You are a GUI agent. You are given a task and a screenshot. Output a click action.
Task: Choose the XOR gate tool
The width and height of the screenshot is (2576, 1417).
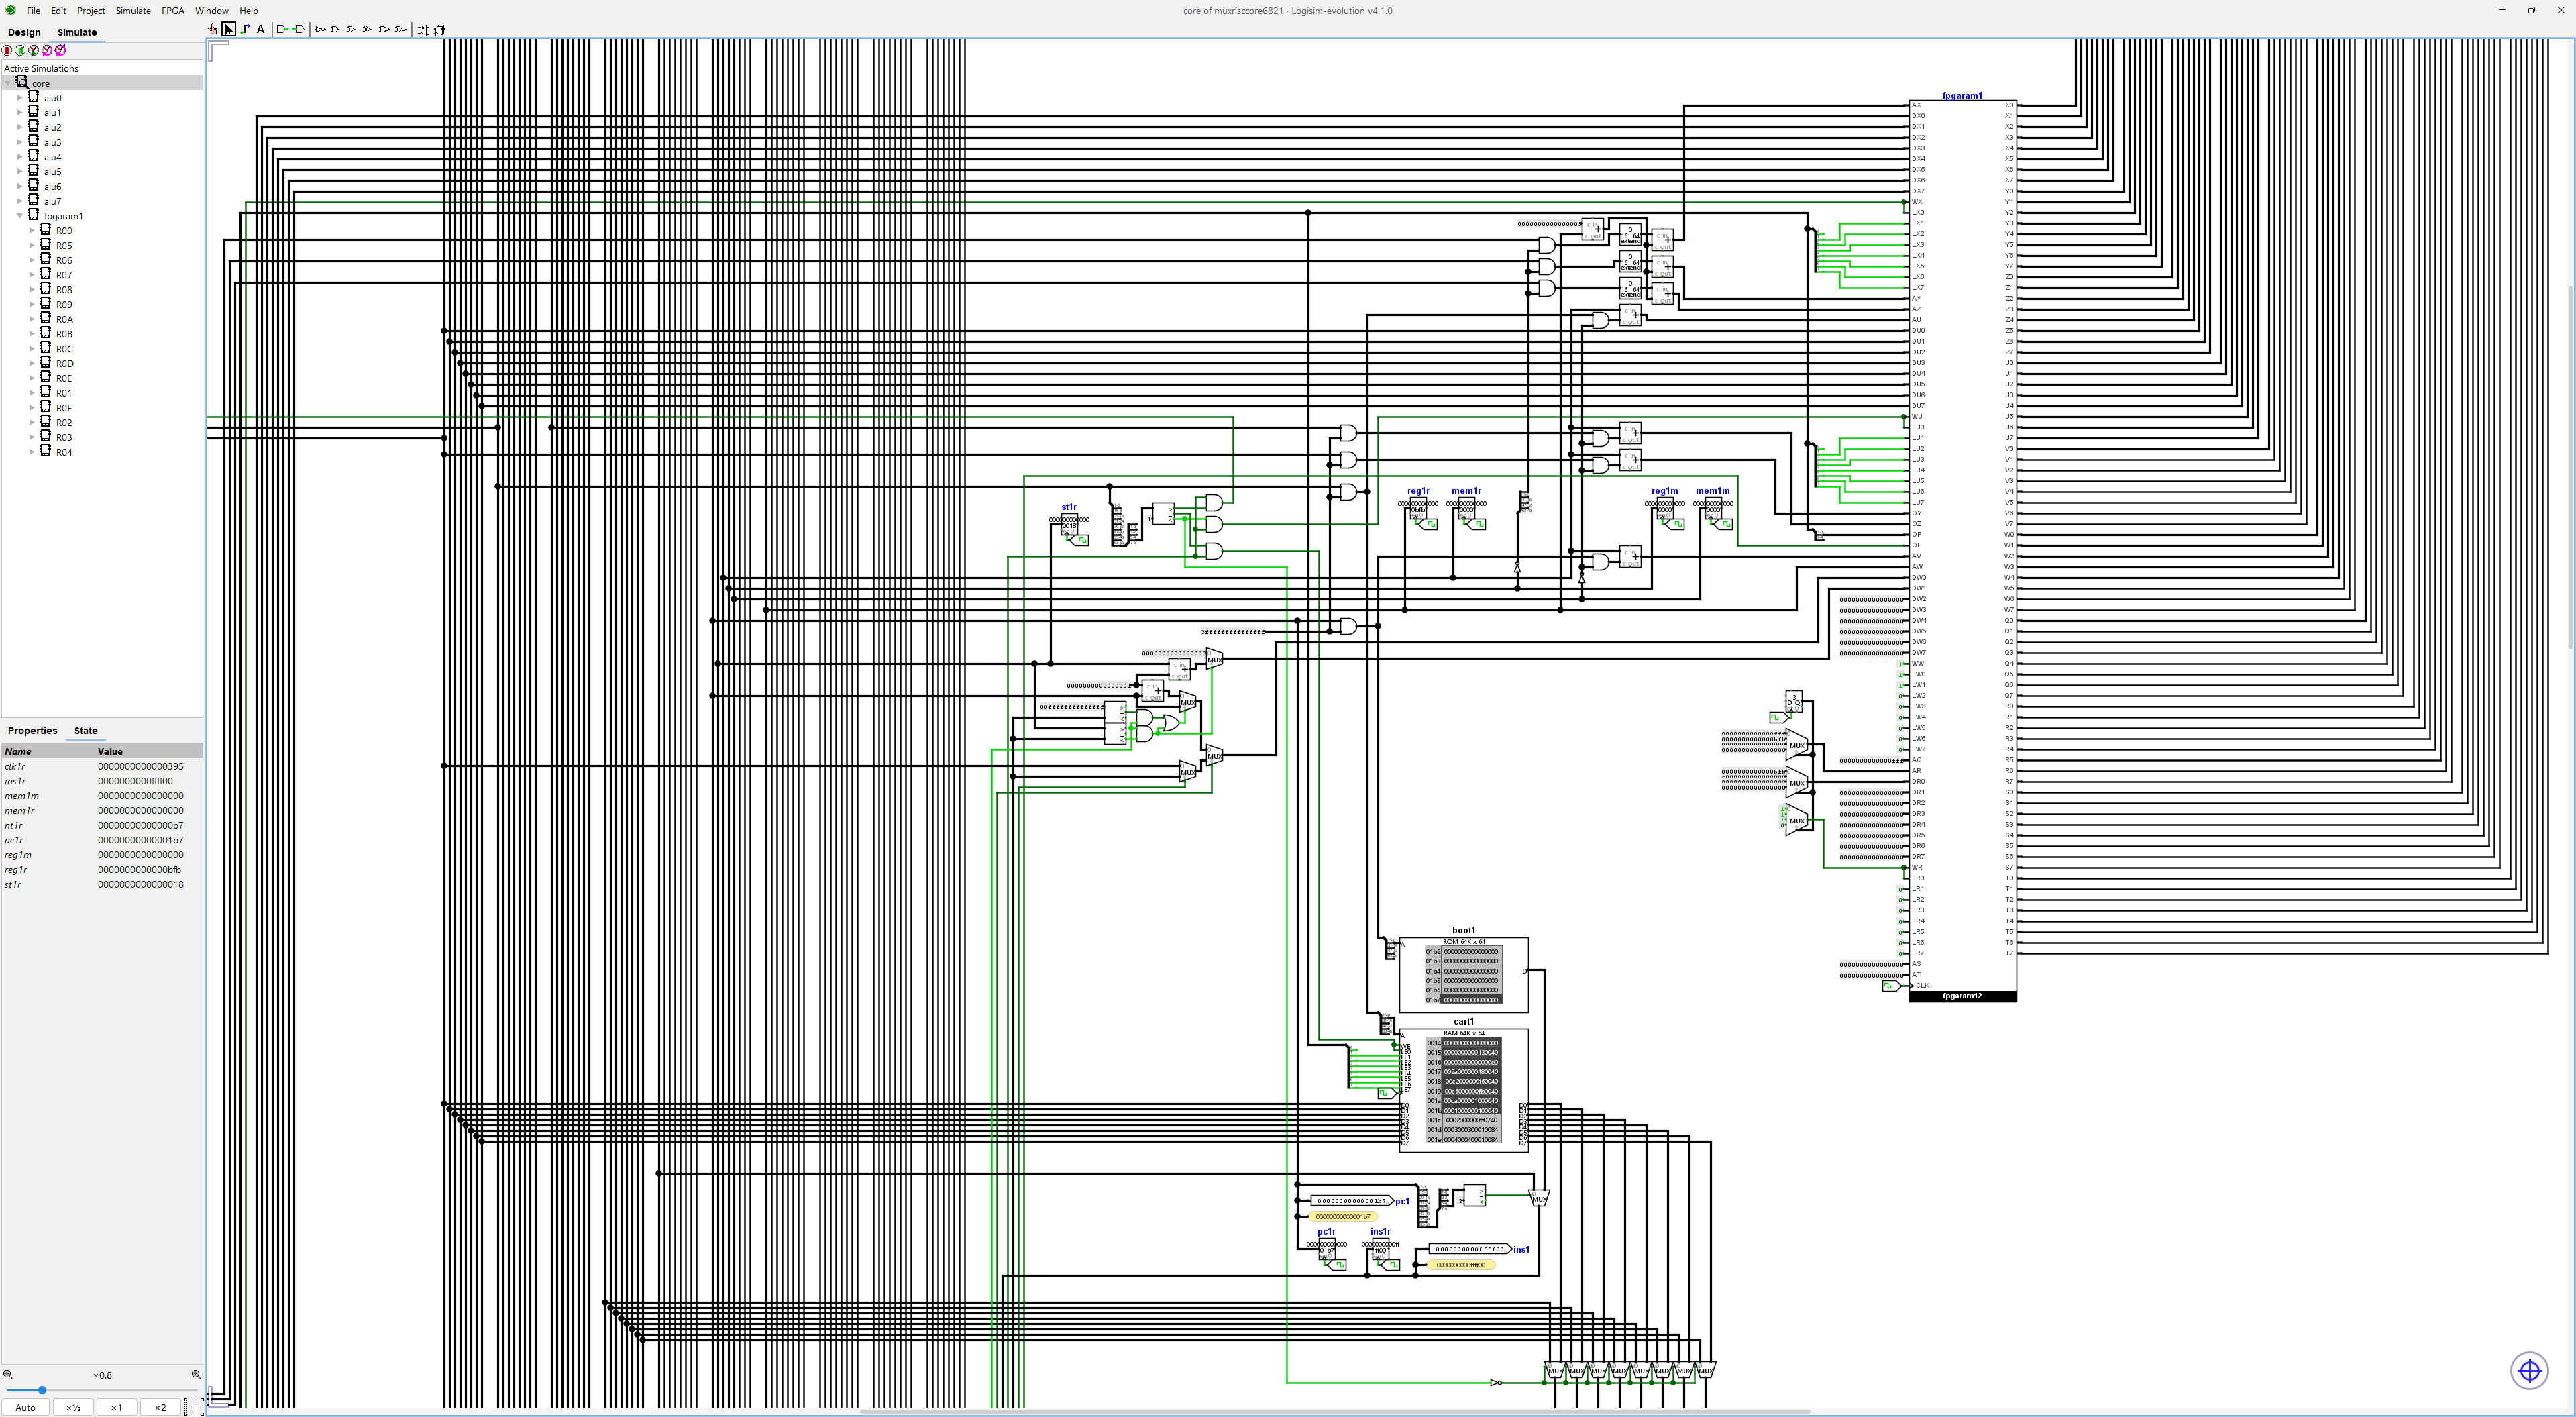(367, 30)
